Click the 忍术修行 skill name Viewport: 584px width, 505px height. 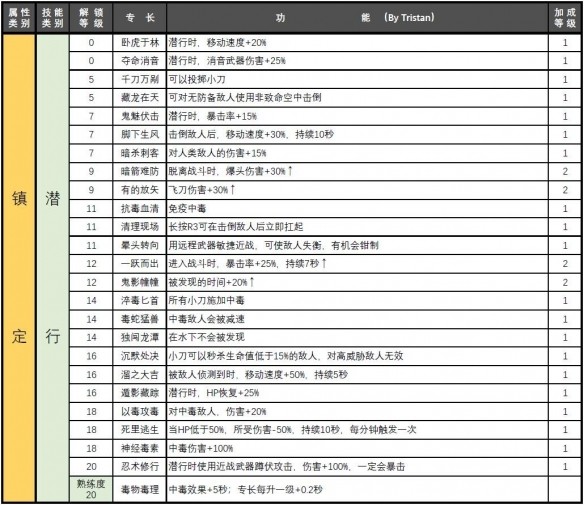click(140, 466)
